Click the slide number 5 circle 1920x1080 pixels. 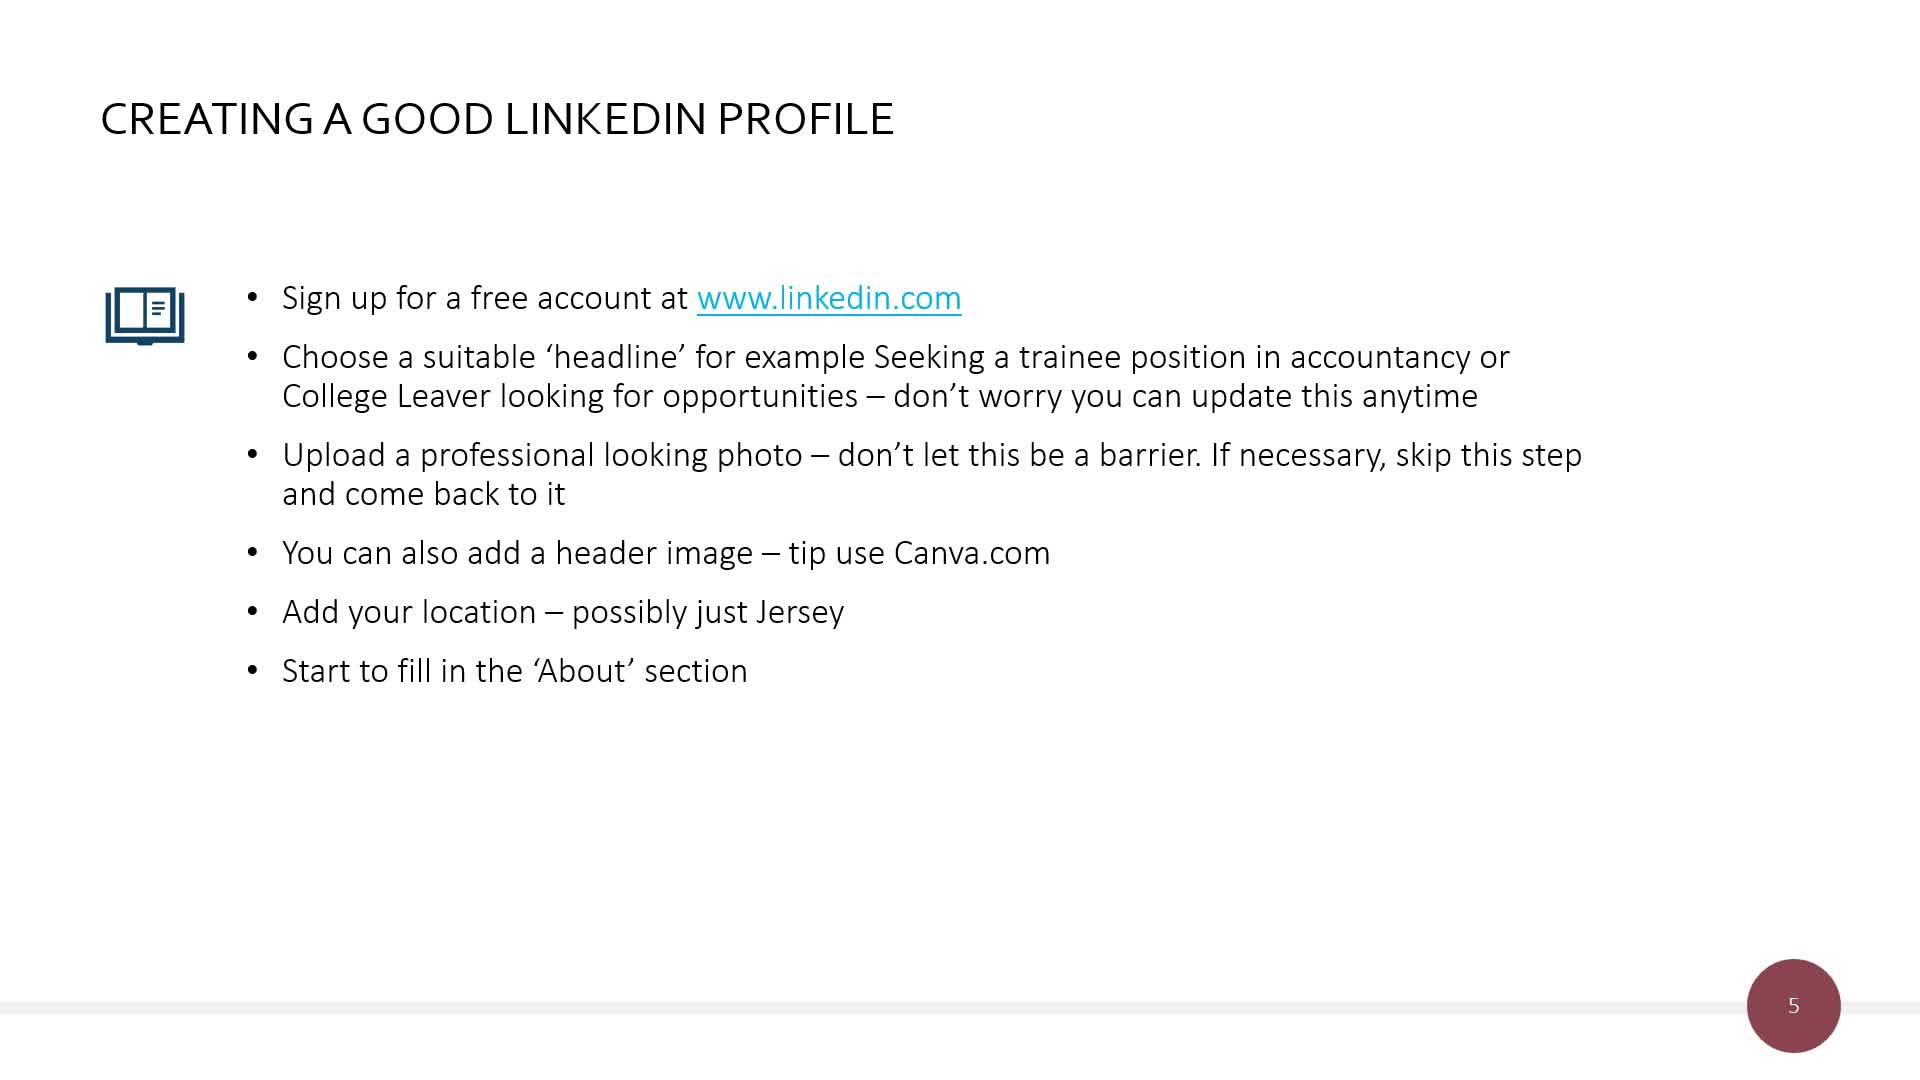1793,1005
